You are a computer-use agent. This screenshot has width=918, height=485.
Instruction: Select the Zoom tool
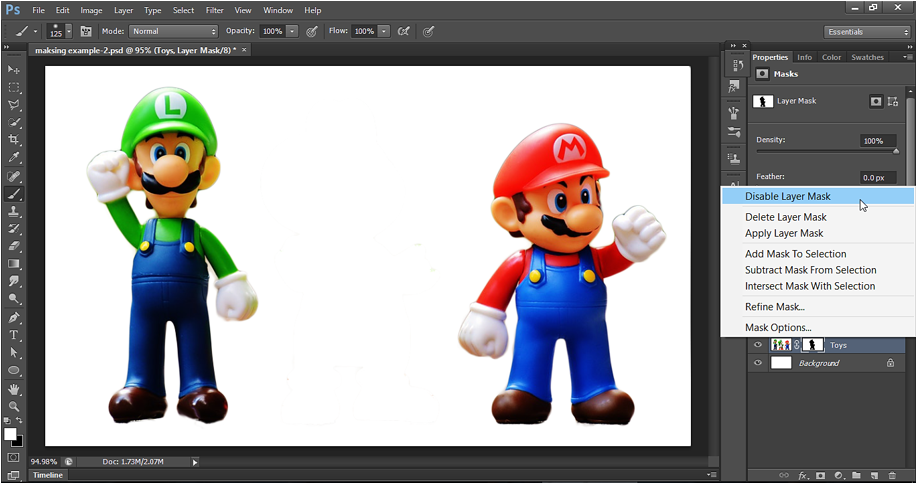[x=13, y=407]
